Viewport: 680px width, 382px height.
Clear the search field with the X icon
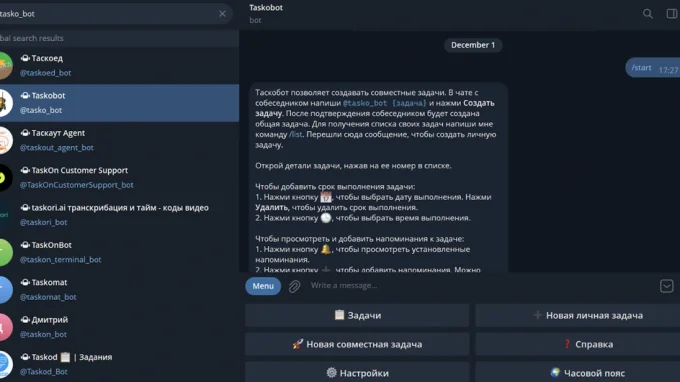222,14
